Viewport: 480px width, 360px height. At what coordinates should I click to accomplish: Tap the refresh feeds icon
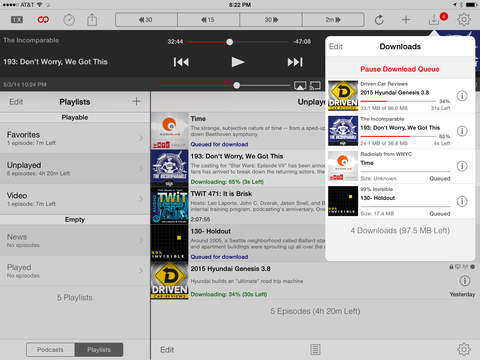tap(379, 20)
